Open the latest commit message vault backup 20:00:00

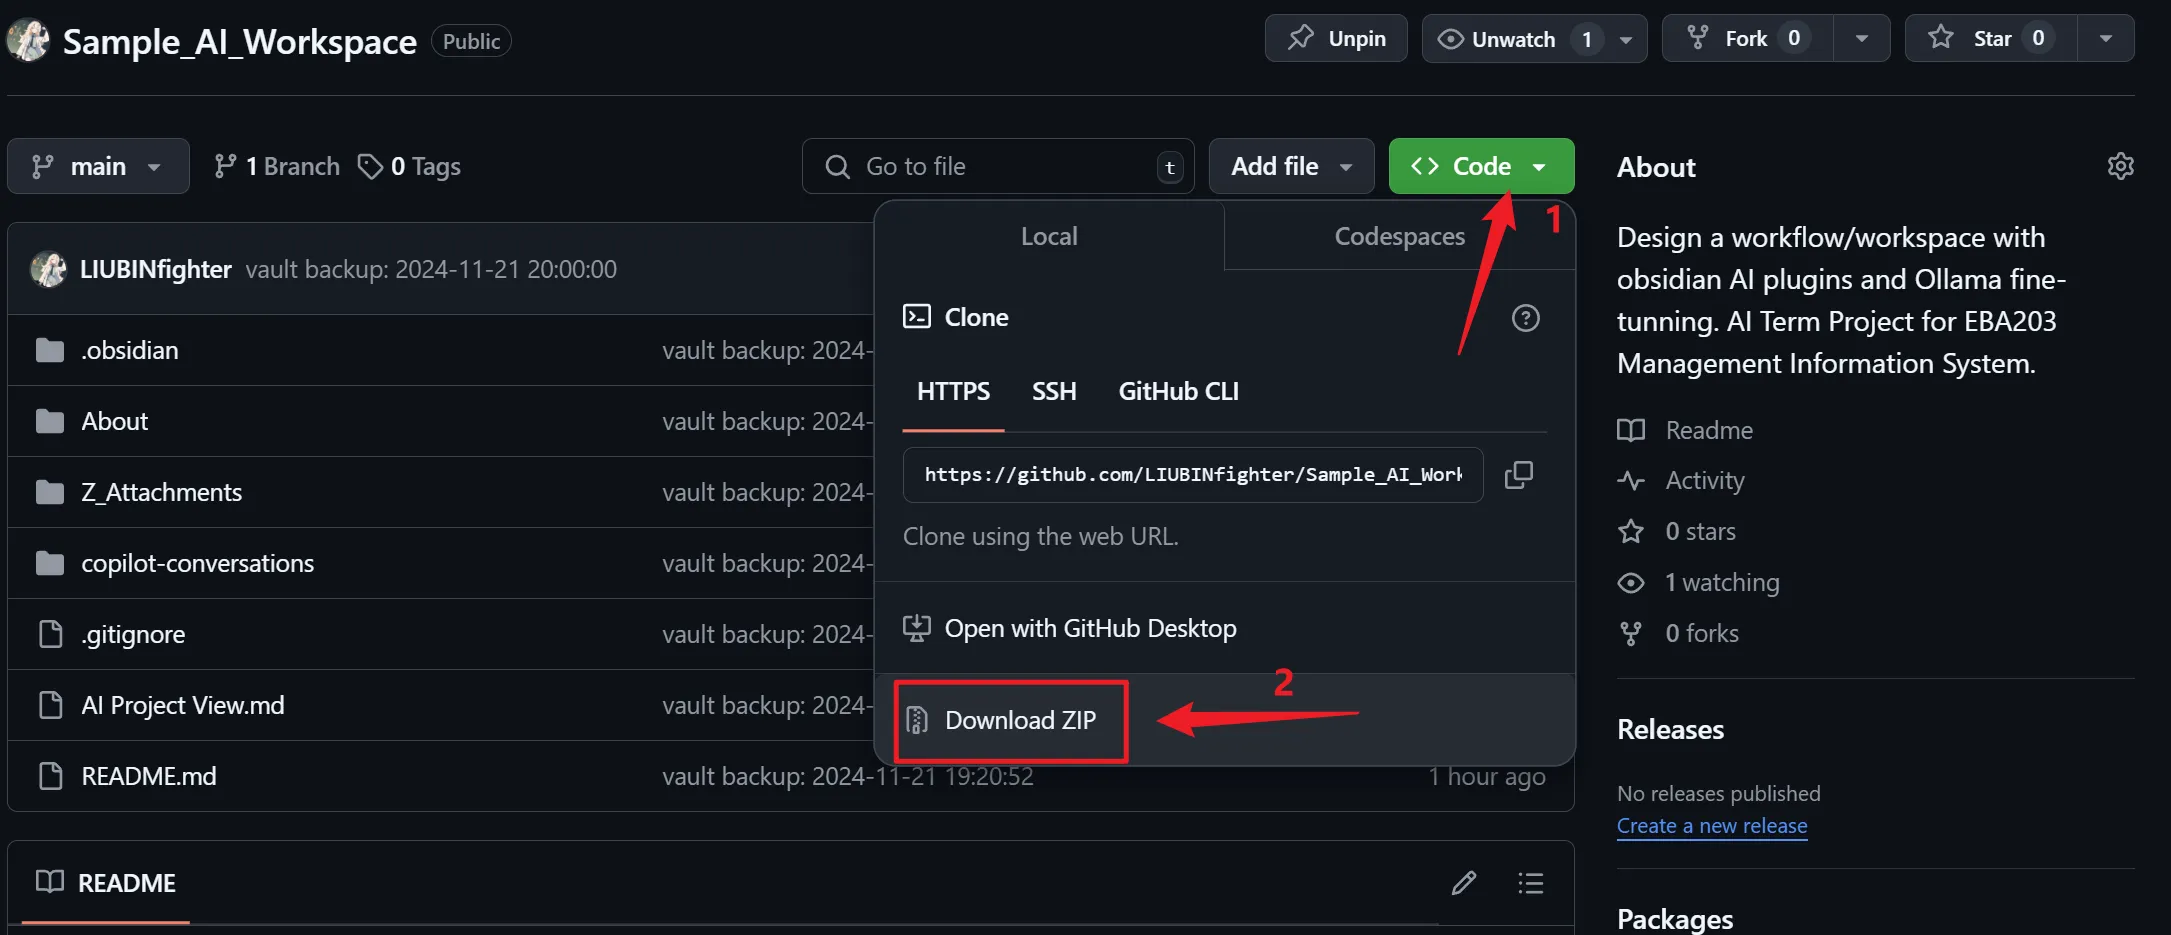431,269
